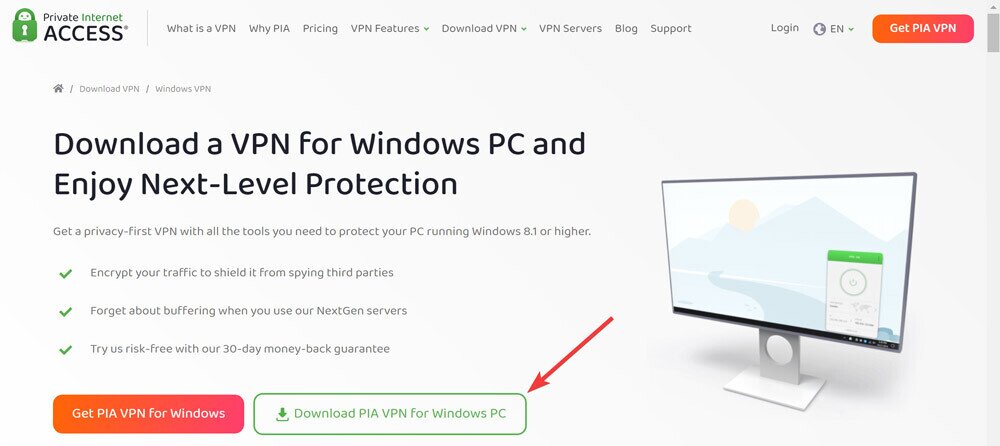Open the Download VPN dropdown menu

click(x=484, y=29)
